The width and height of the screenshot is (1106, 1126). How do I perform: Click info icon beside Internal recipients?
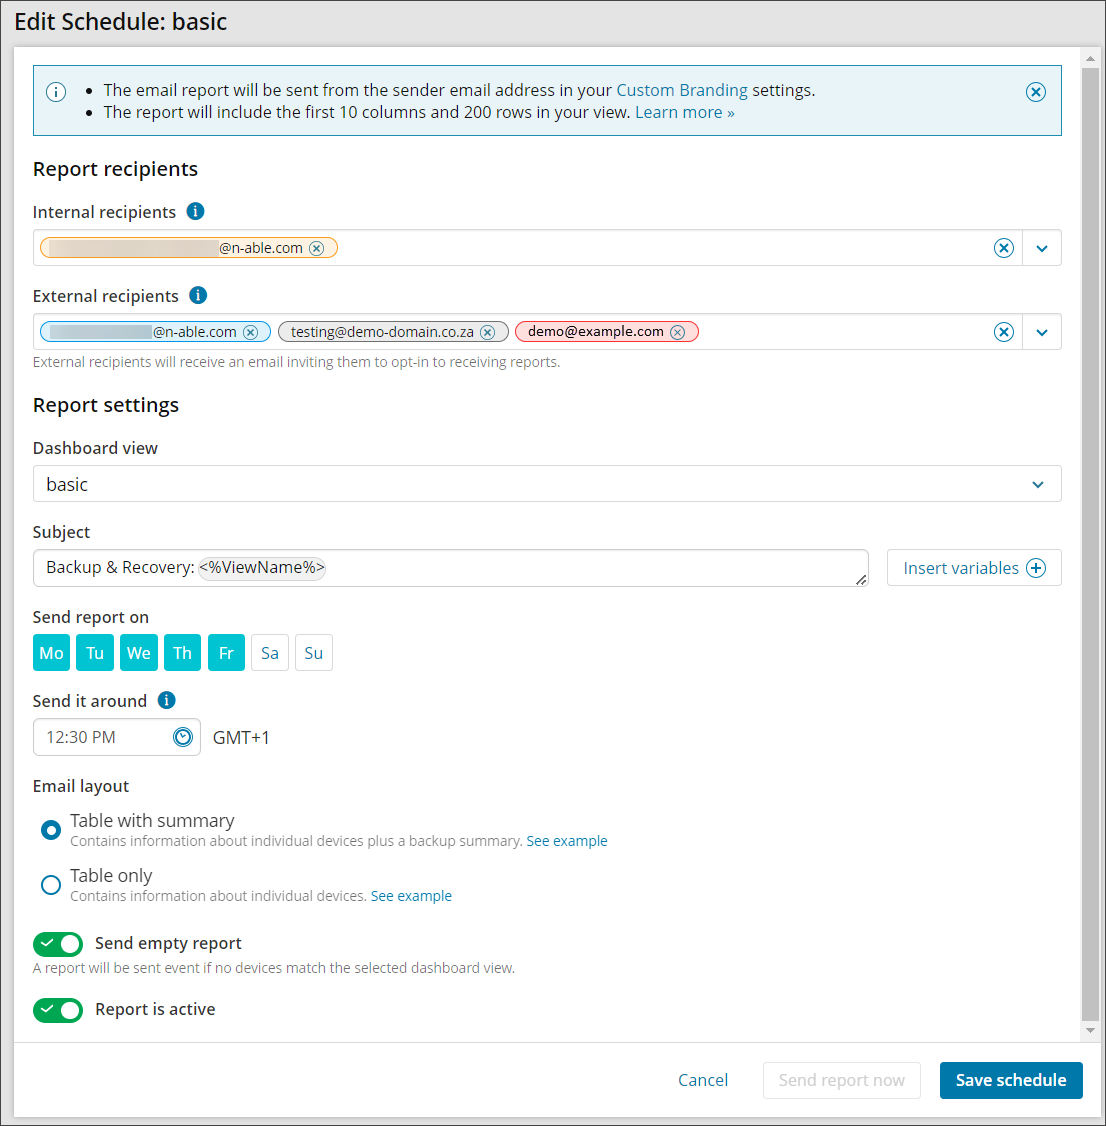(196, 211)
